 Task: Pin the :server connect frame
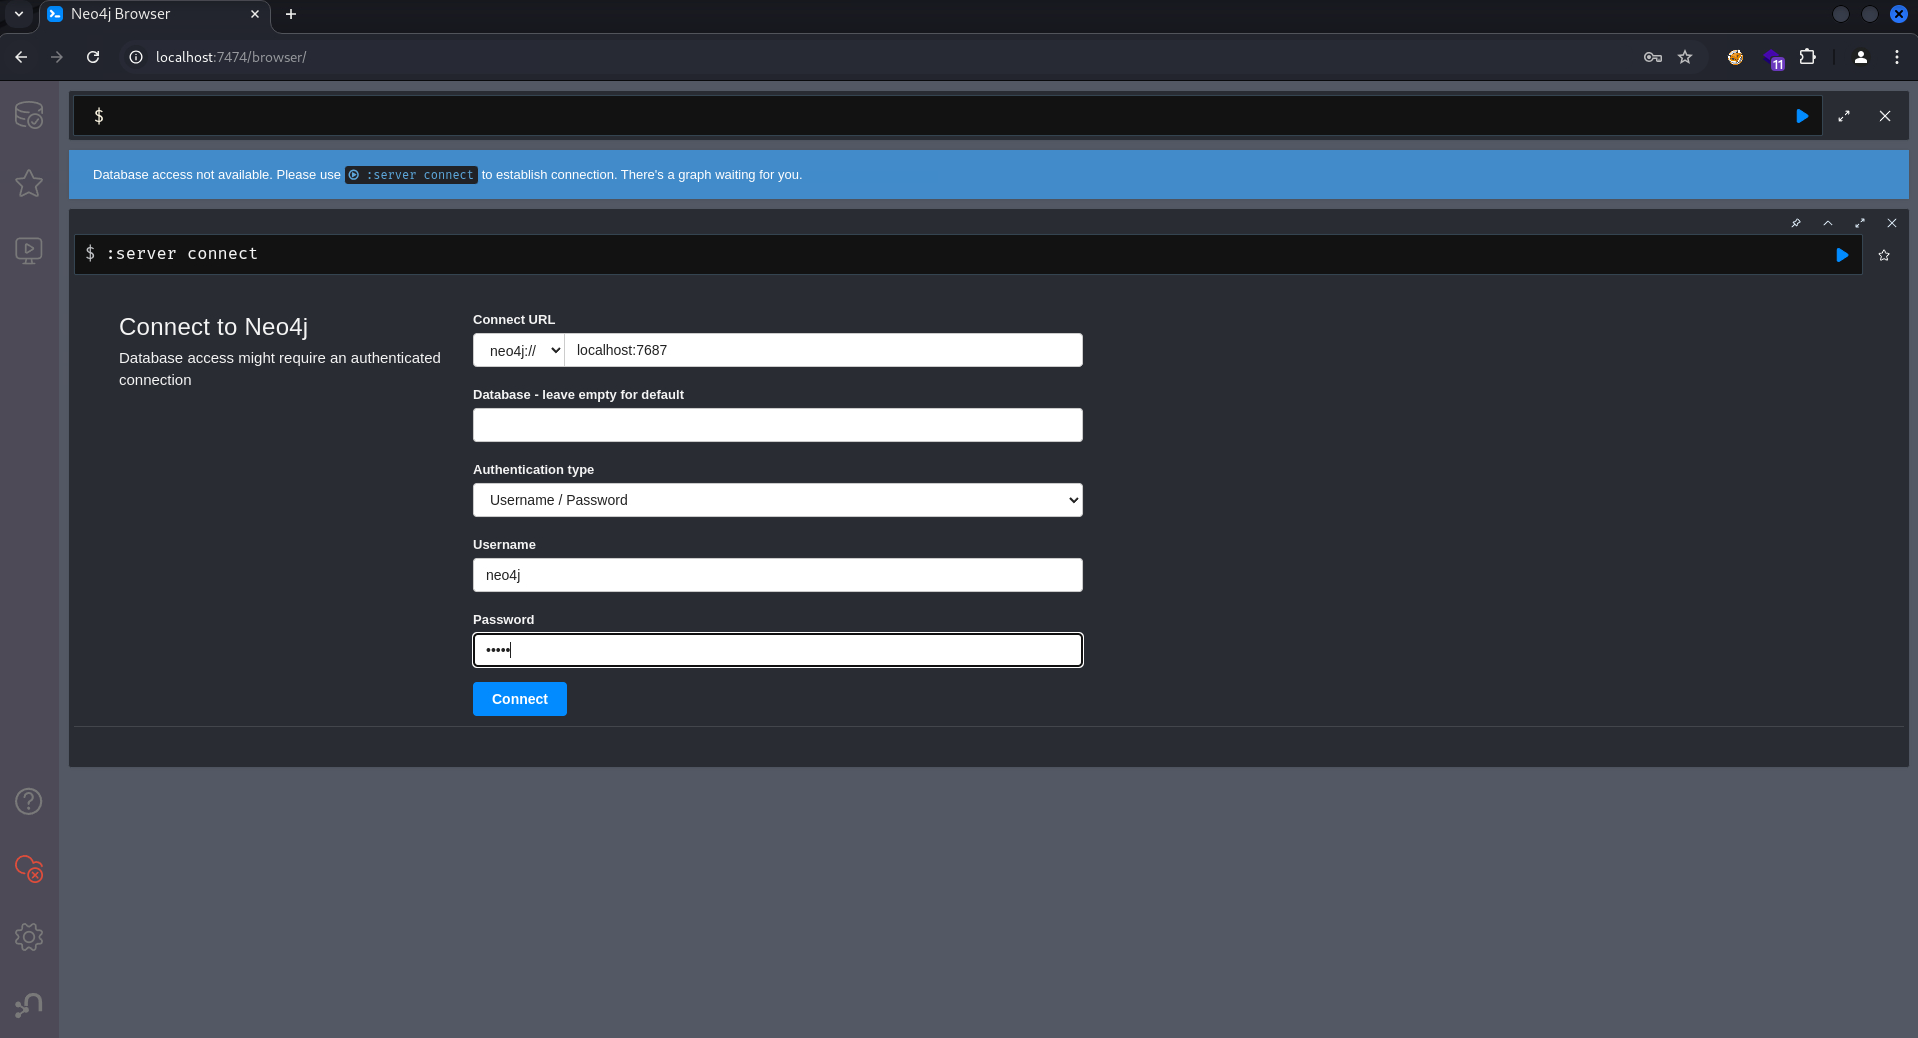[1796, 223]
